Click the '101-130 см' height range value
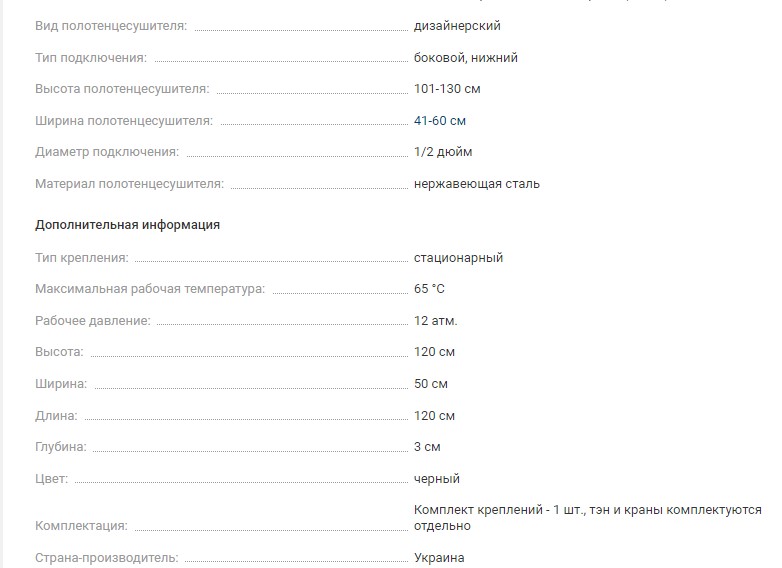Image resolution: width=782 pixels, height=568 pixels. (x=447, y=89)
